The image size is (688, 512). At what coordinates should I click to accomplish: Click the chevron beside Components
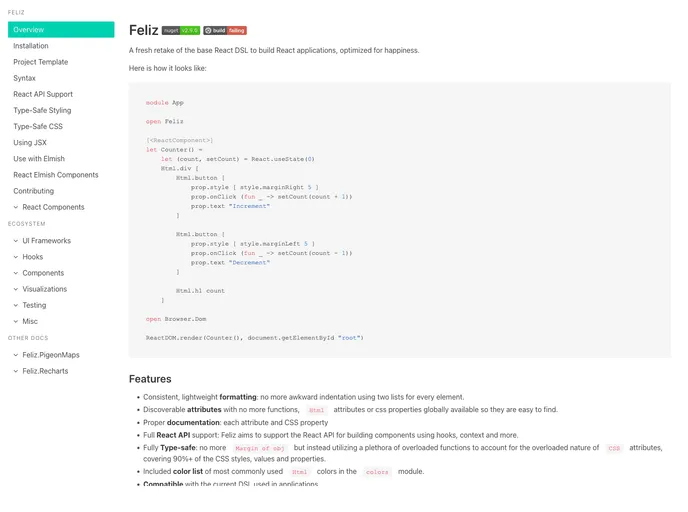click(16, 273)
